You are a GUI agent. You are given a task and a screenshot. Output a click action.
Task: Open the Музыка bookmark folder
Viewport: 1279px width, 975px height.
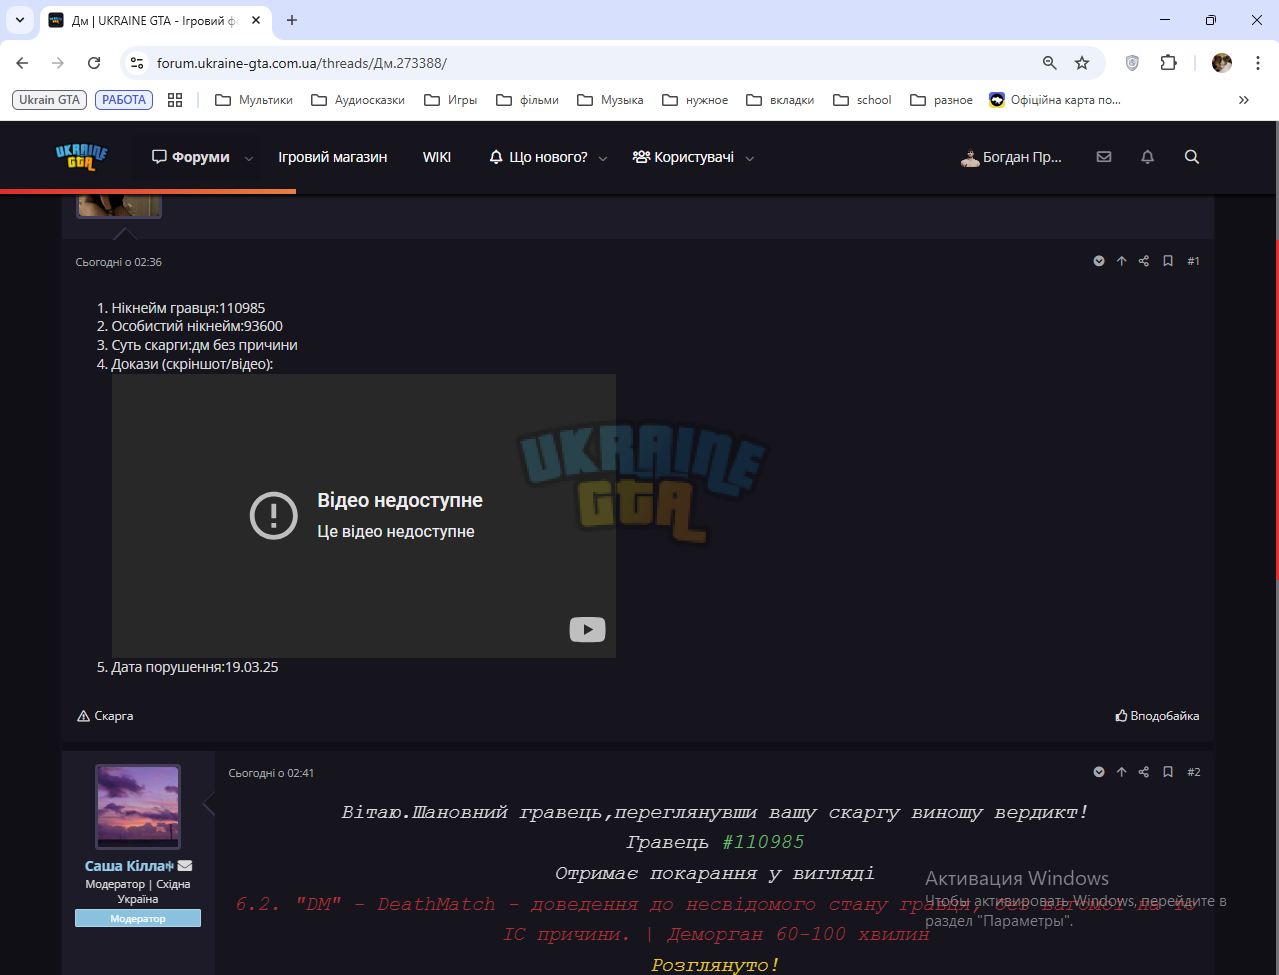tap(610, 100)
